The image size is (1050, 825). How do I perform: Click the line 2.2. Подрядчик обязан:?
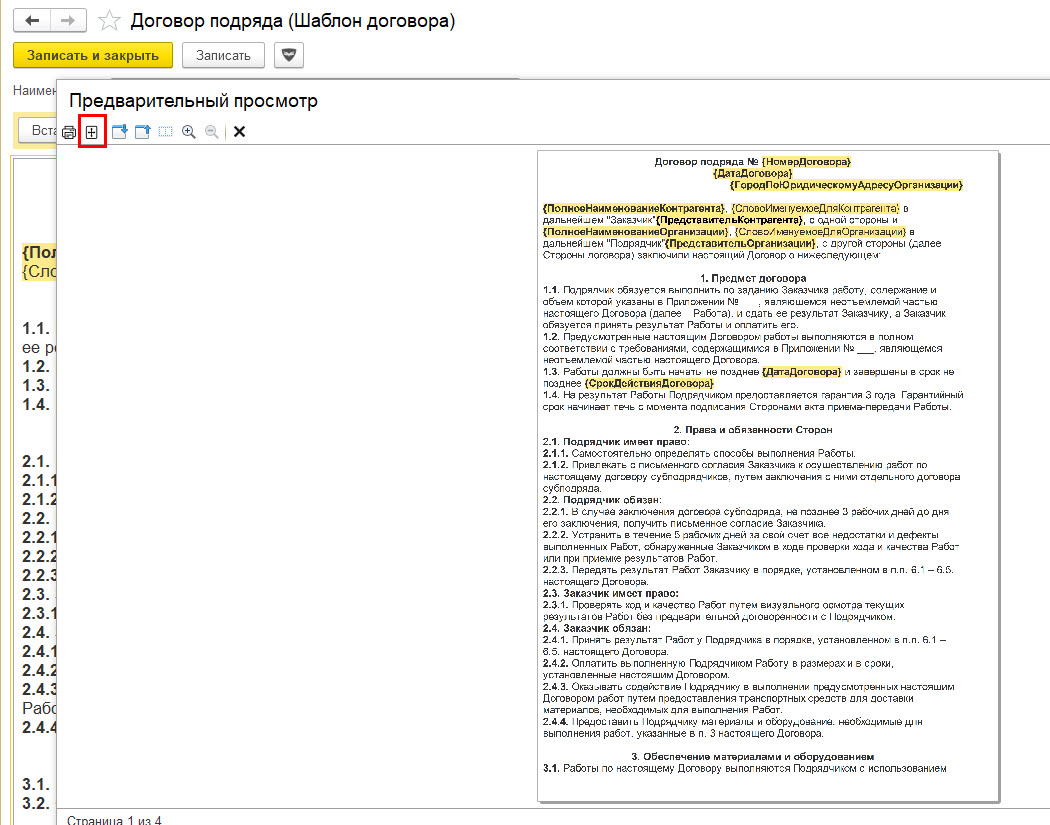click(602, 500)
